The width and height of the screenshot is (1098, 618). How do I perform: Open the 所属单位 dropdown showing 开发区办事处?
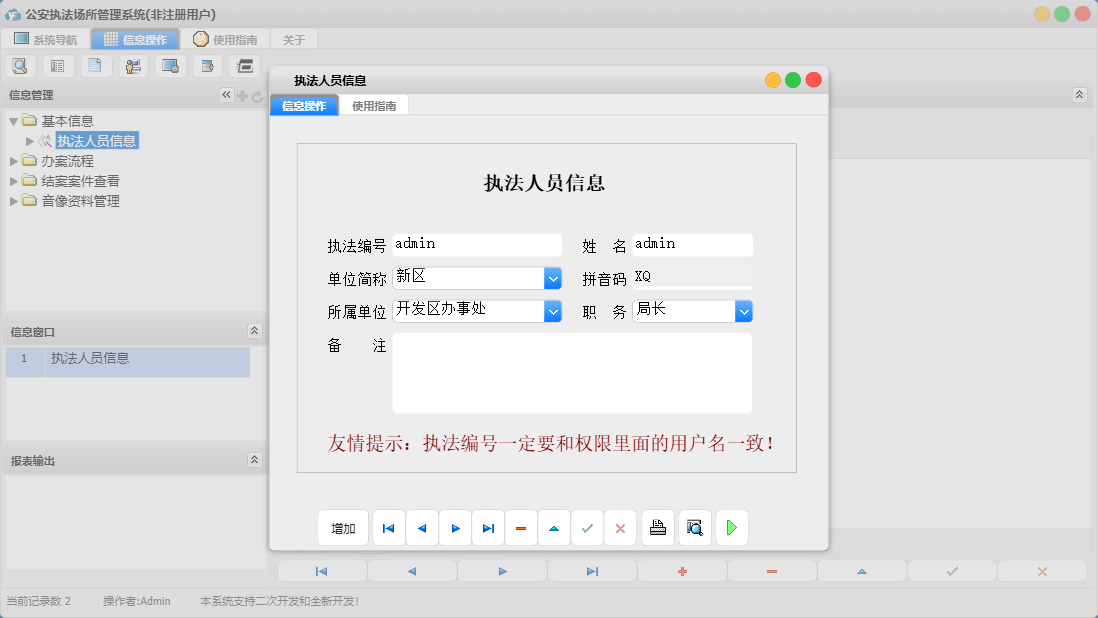(553, 311)
